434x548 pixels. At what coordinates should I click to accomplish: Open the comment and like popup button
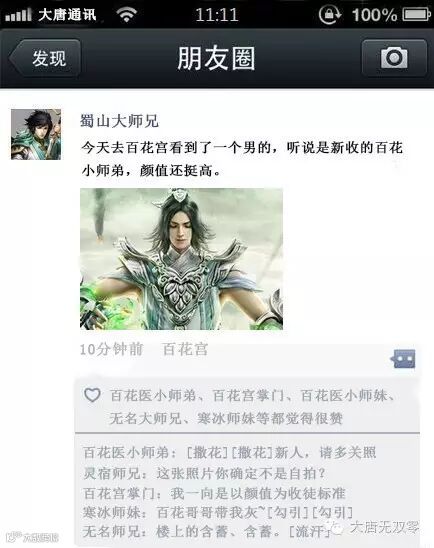(403, 359)
